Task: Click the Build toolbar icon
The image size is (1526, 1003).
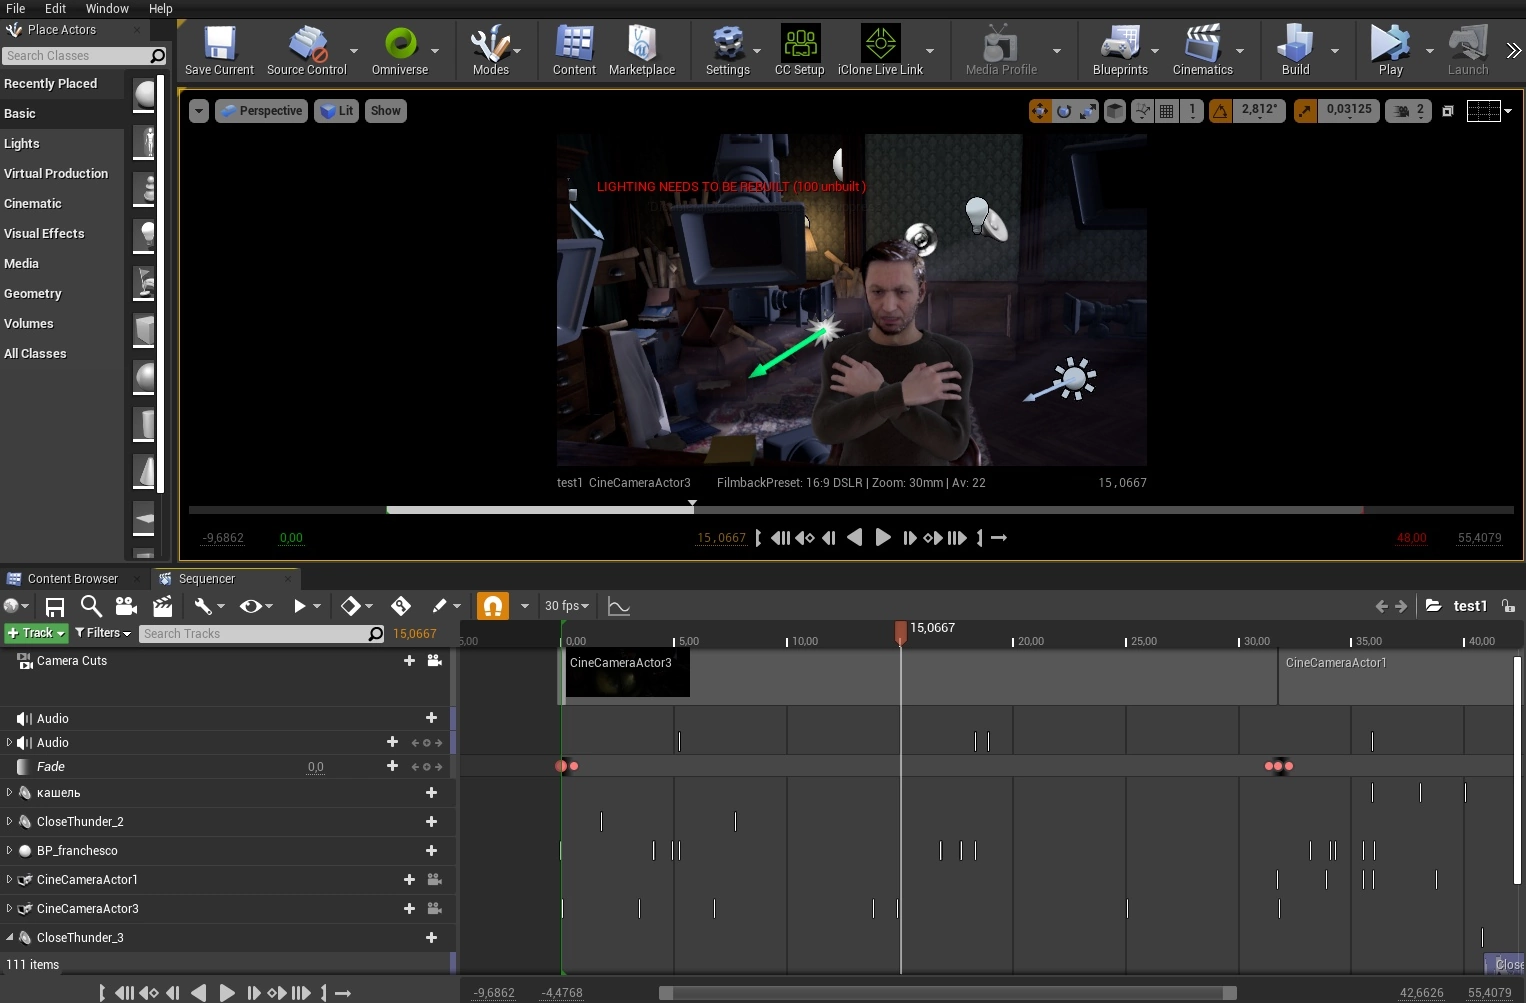Action: click(x=1295, y=50)
